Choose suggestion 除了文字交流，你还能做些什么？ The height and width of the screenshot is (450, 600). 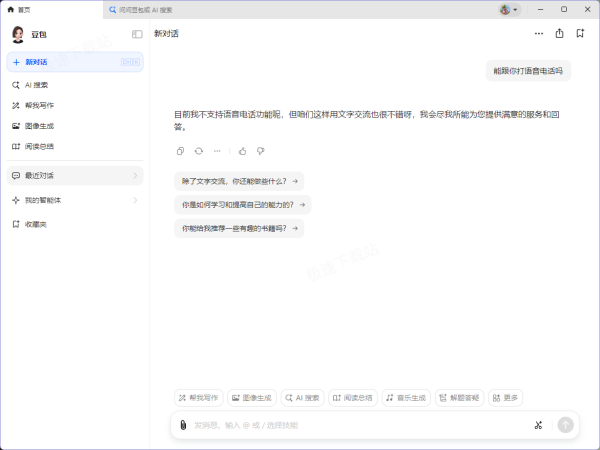pyautogui.click(x=239, y=181)
